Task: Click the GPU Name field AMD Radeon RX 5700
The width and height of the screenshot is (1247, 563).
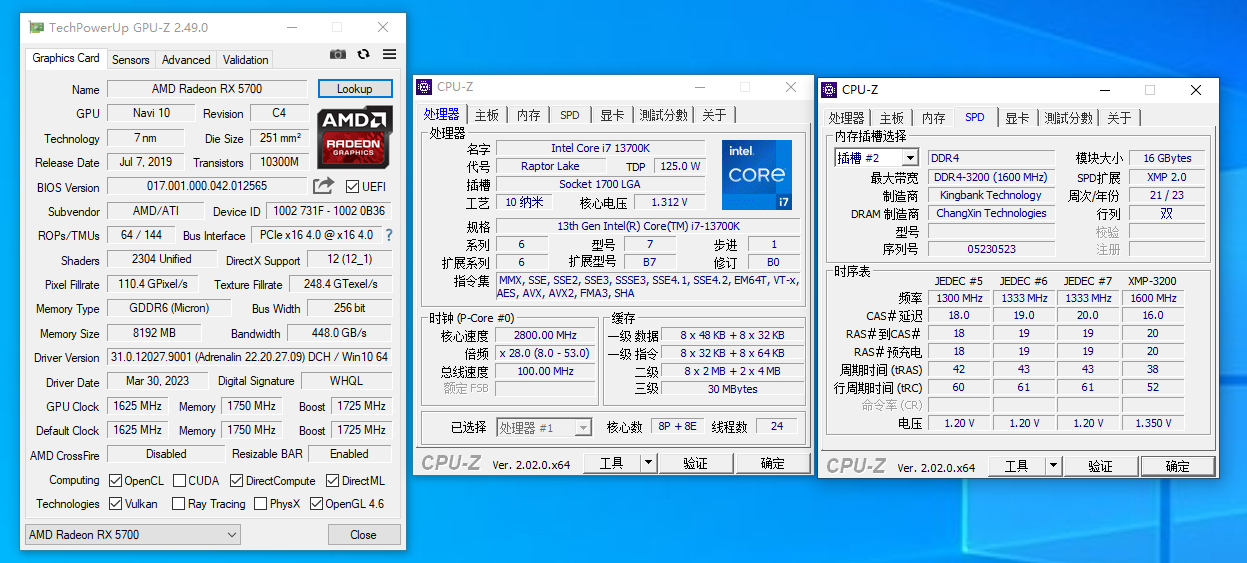Action: point(206,89)
